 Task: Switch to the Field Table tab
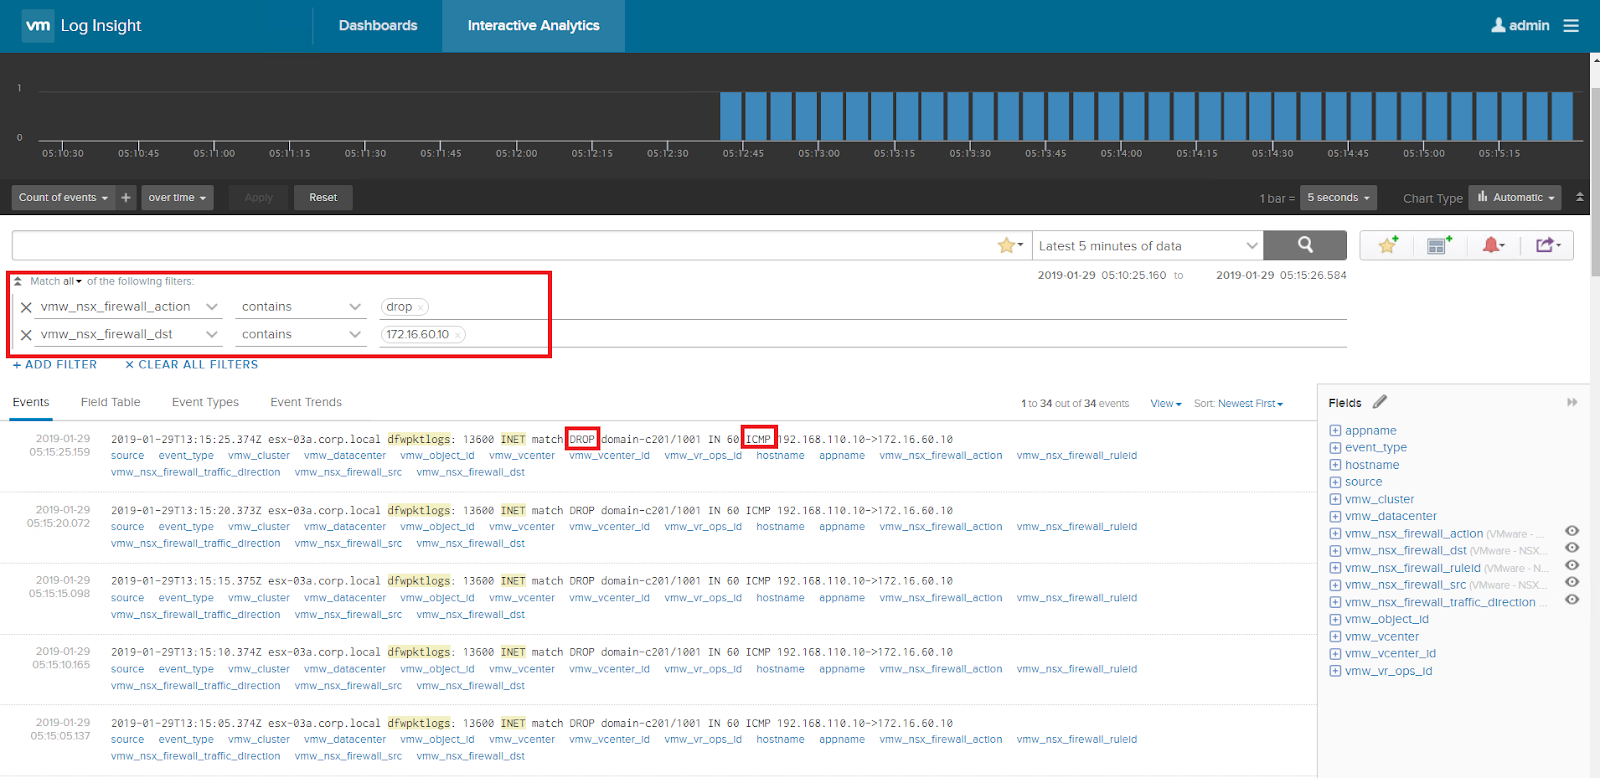coord(111,403)
